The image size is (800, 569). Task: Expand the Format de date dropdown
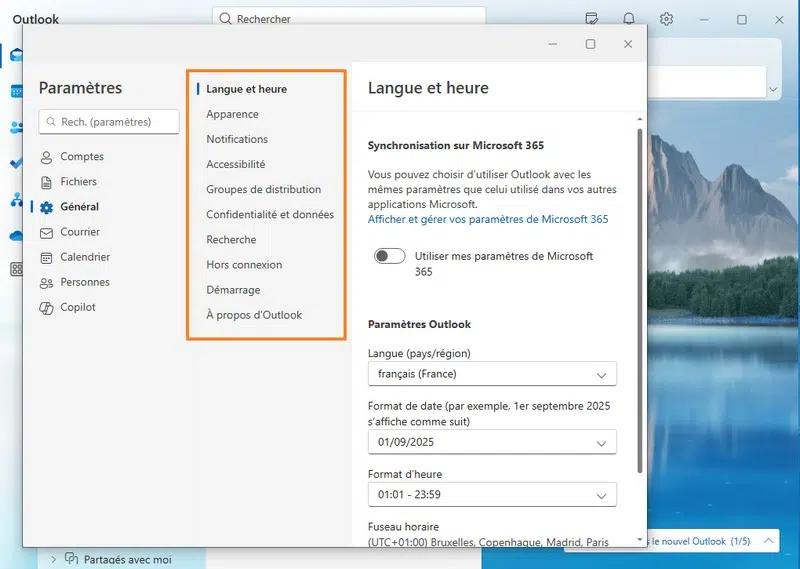(492, 442)
